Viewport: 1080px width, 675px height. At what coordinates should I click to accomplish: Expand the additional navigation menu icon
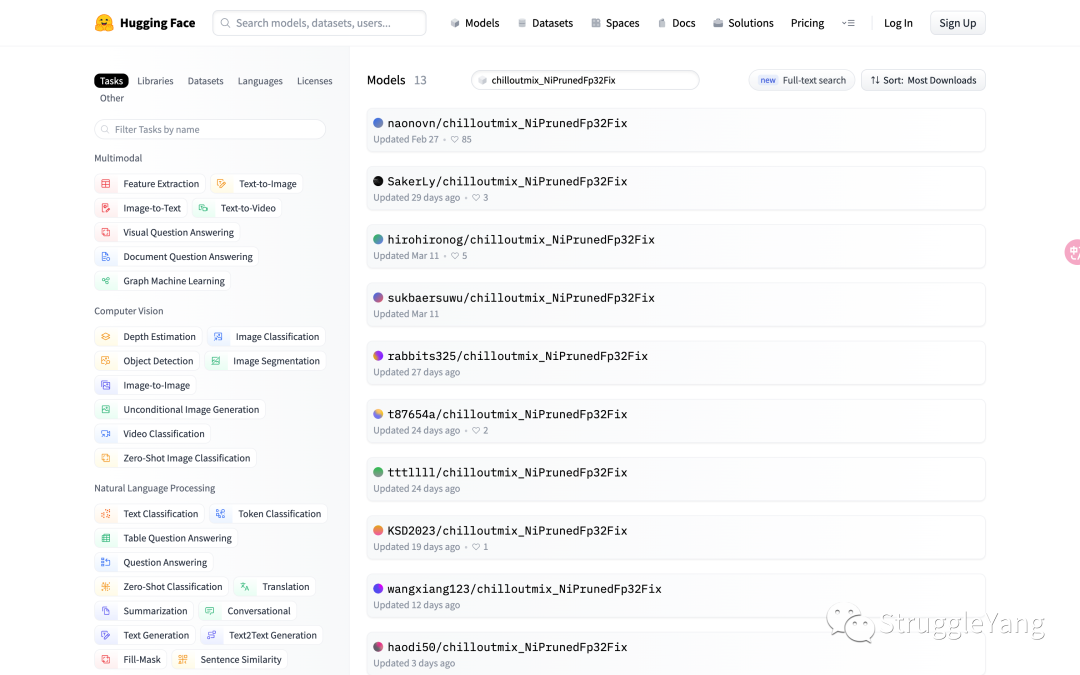(849, 23)
